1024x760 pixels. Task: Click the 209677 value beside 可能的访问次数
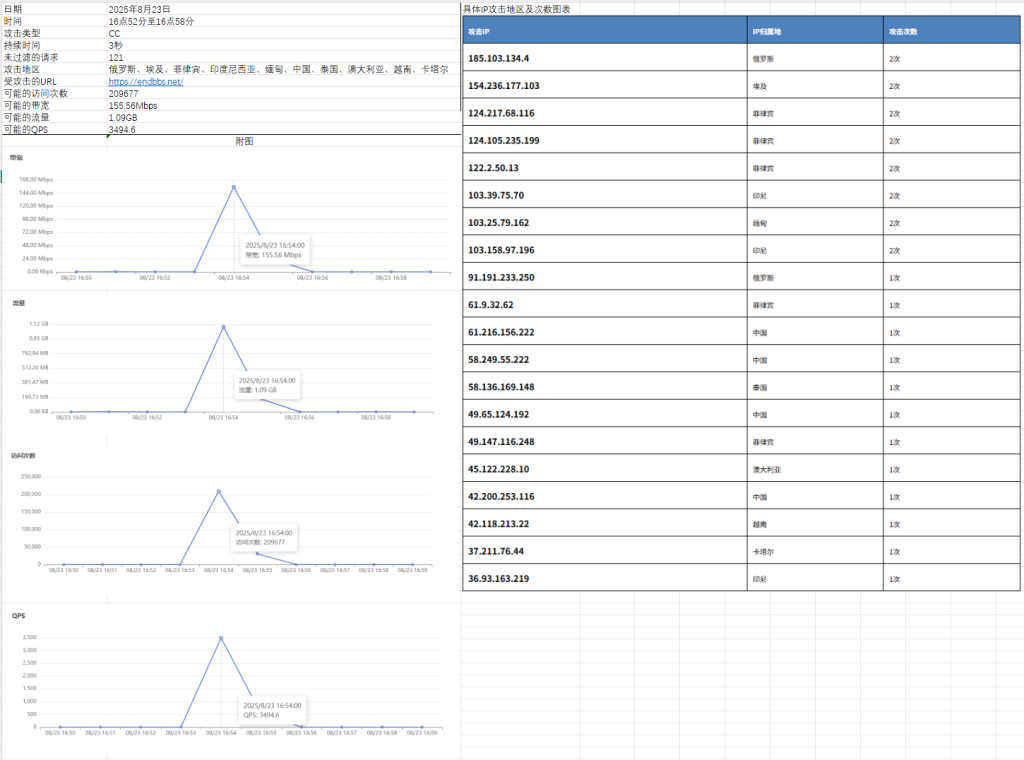[x=125, y=93]
